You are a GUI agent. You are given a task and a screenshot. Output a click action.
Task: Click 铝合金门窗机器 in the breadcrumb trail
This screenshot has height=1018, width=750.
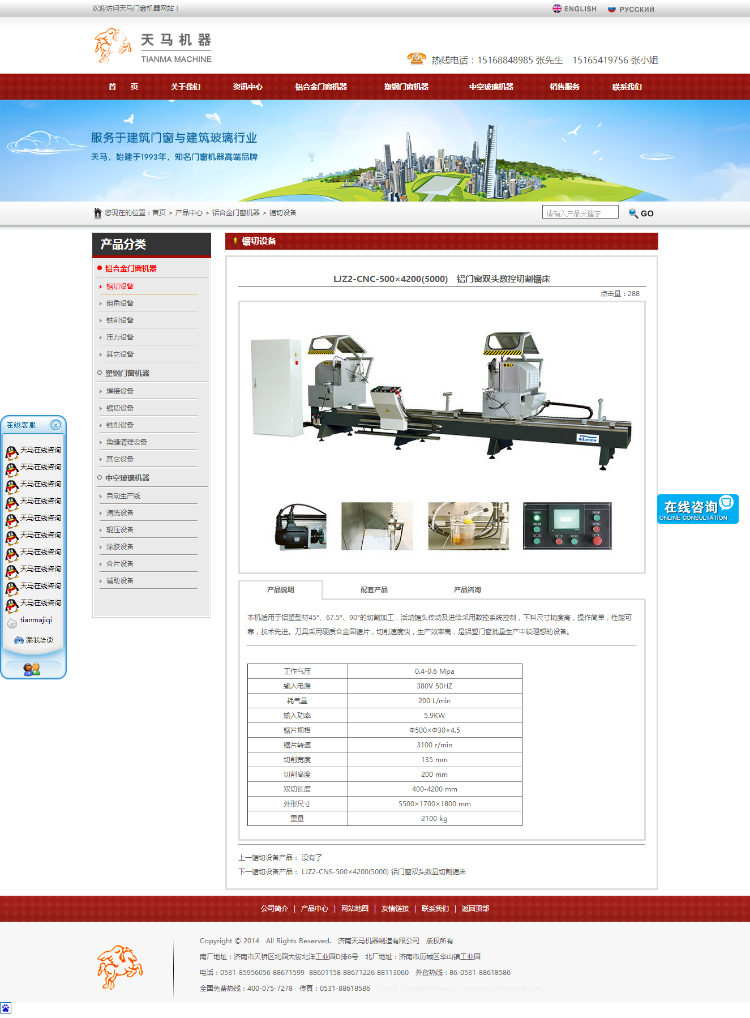(x=236, y=213)
